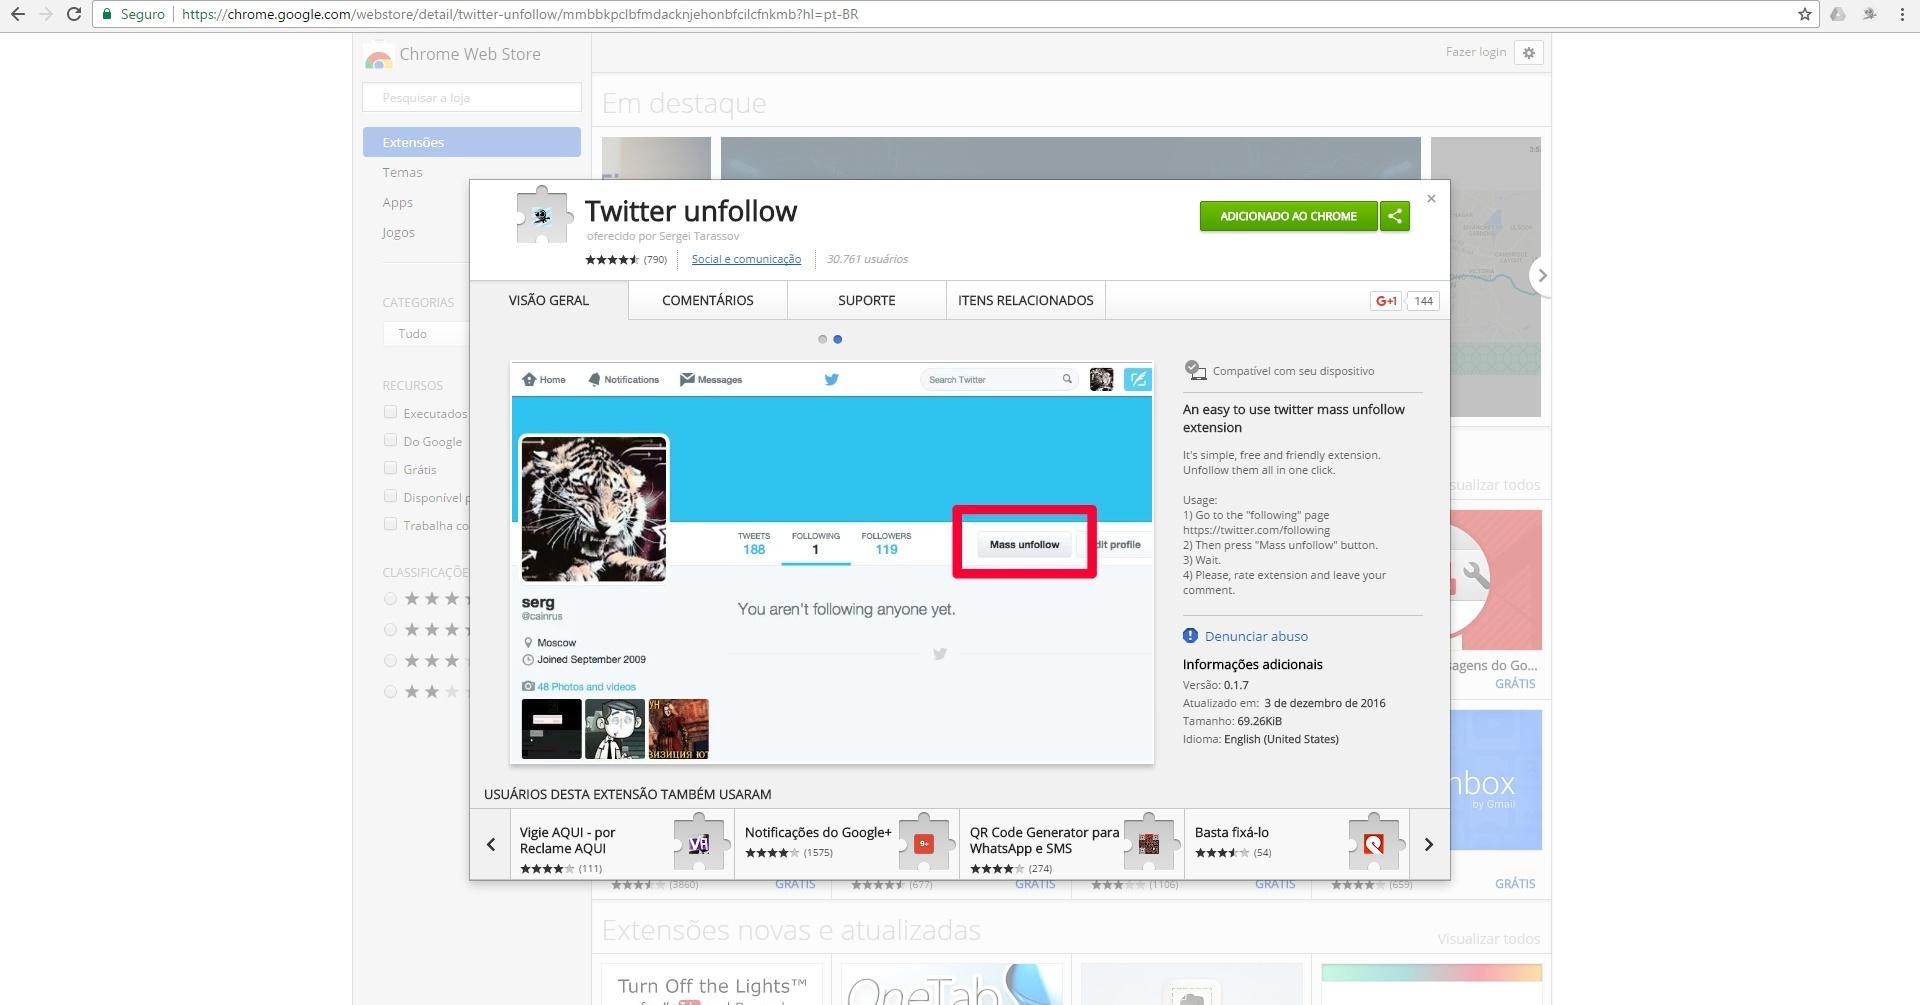Click the blue report abuse exclamation icon
The height and width of the screenshot is (1005, 1920).
coord(1190,636)
